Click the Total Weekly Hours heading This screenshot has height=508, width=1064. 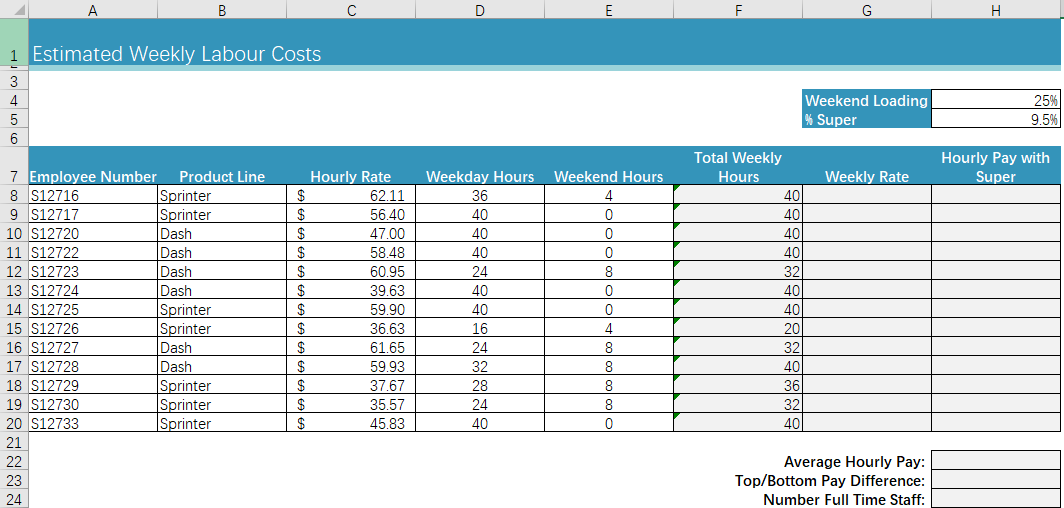tap(738, 167)
